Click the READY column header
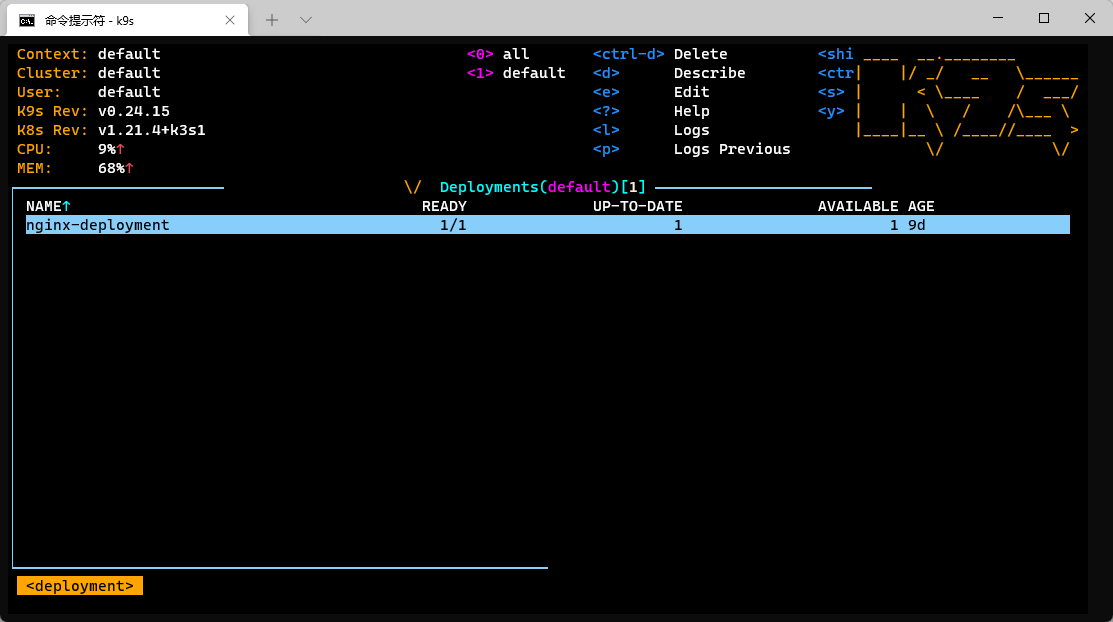The height and width of the screenshot is (622, 1113). tap(444, 206)
